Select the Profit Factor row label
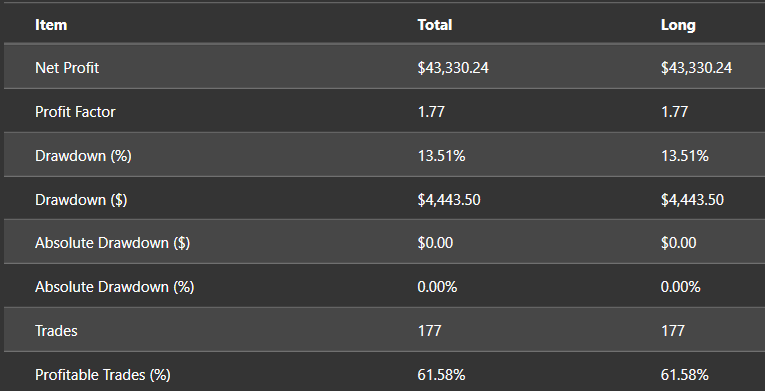 (x=75, y=112)
